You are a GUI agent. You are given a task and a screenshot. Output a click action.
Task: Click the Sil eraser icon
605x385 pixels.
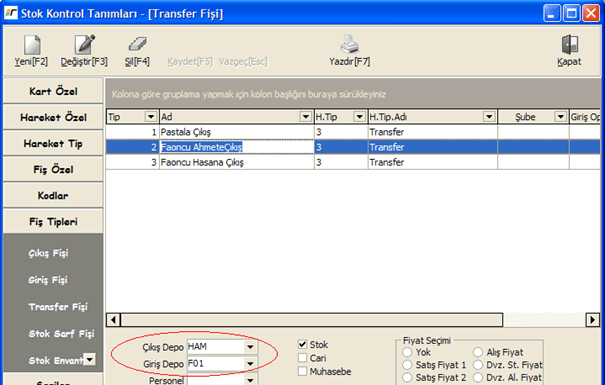137,44
